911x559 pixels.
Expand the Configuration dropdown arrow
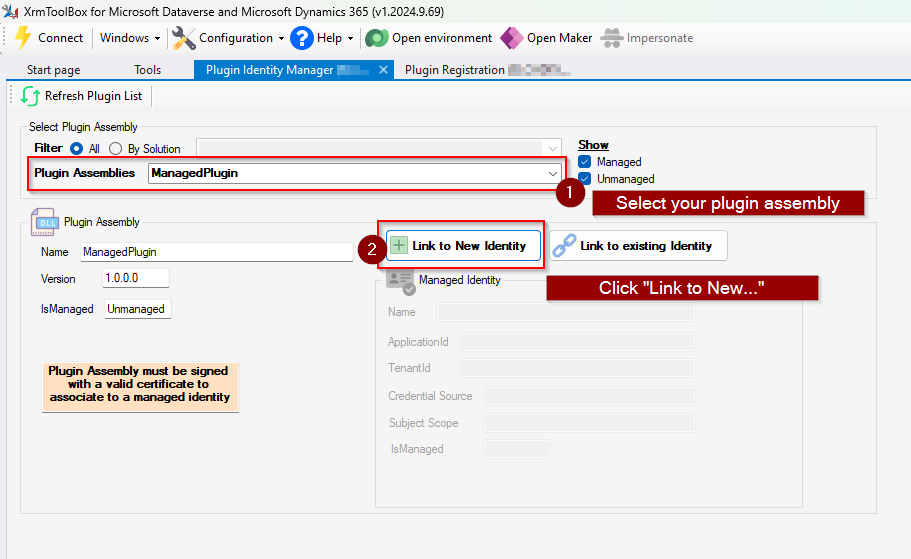(281, 38)
